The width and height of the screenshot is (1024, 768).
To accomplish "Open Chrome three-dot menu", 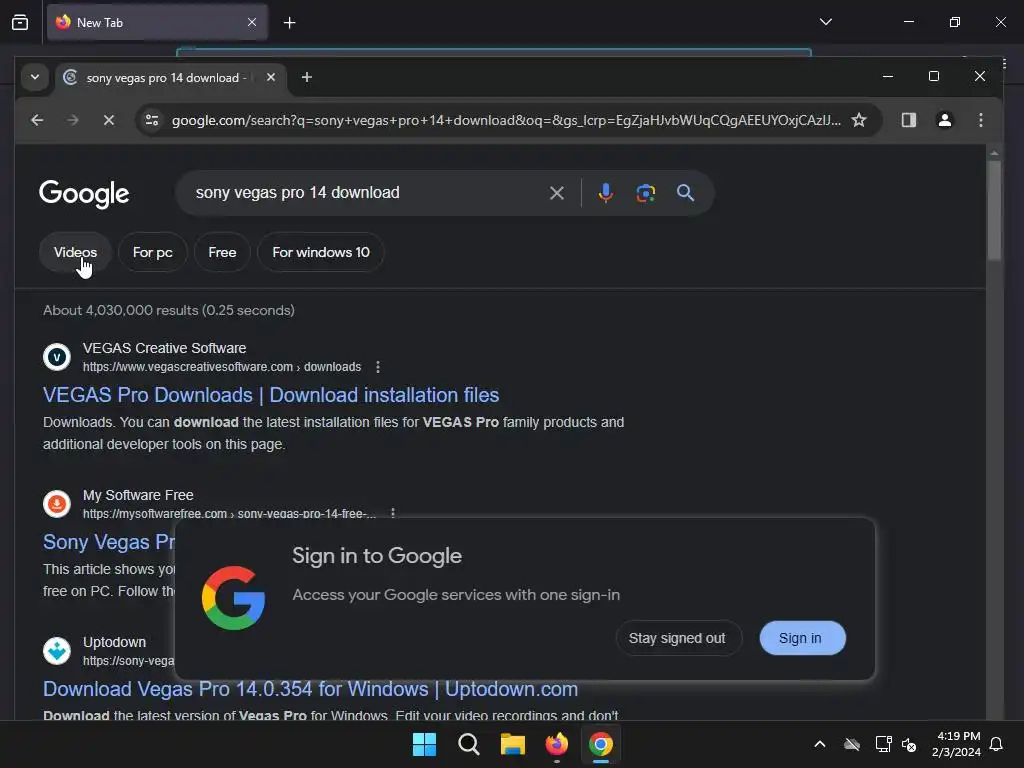I will point(980,120).
